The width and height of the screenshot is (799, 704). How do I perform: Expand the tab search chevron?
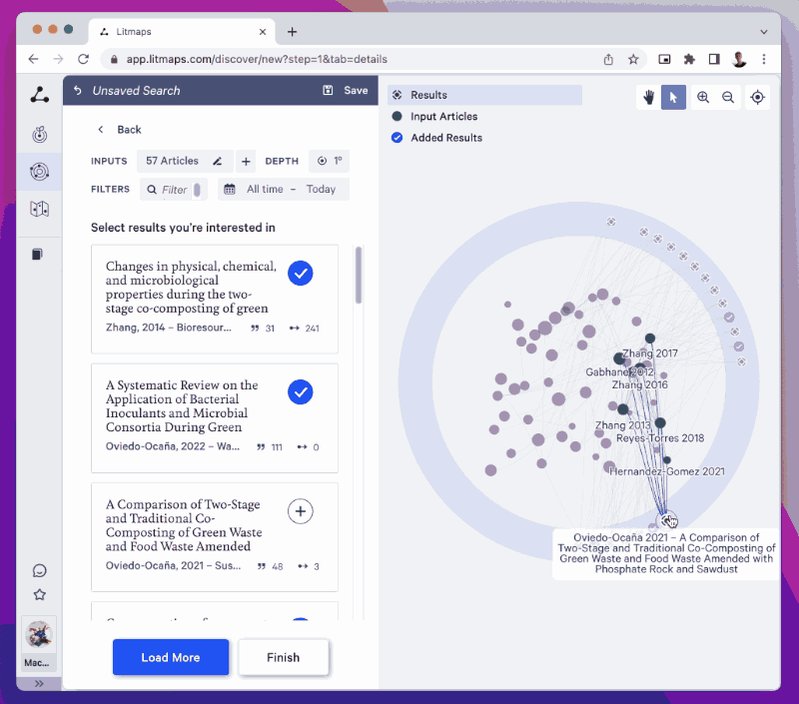click(763, 32)
